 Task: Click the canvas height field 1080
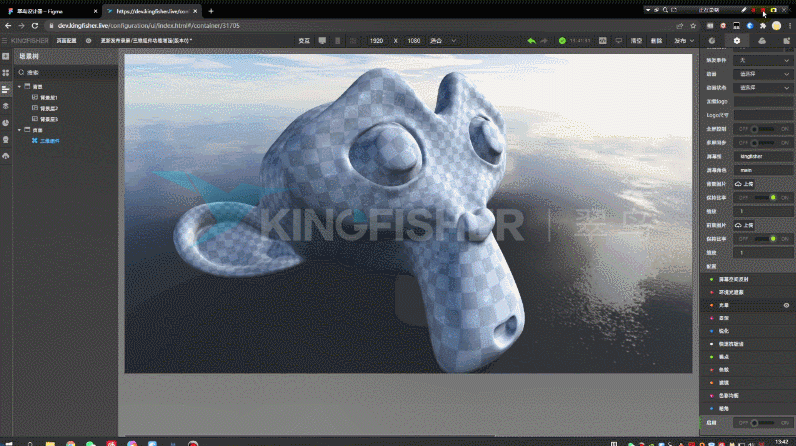[x=414, y=41]
